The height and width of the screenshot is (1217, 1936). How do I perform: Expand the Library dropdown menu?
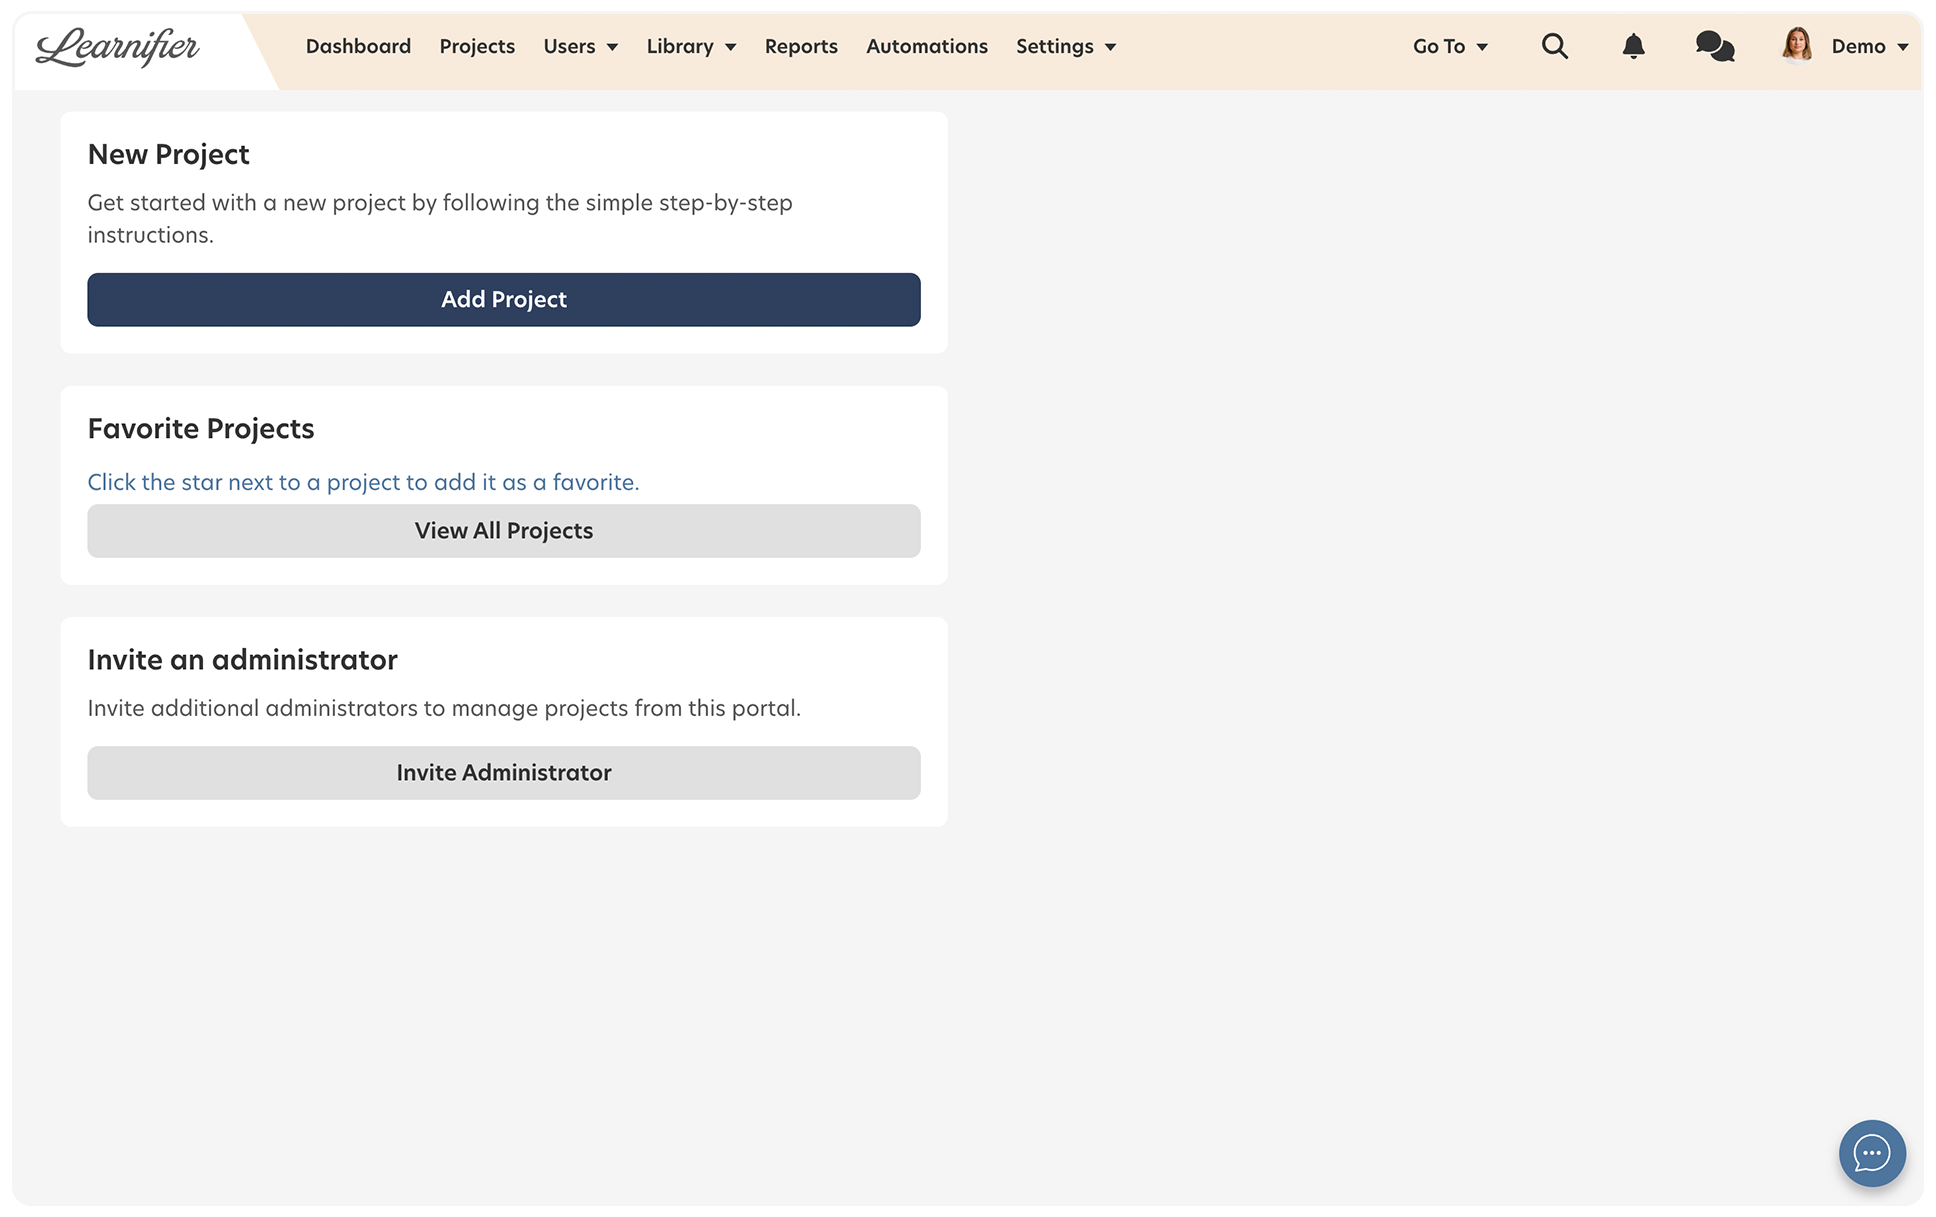tap(691, 46)
